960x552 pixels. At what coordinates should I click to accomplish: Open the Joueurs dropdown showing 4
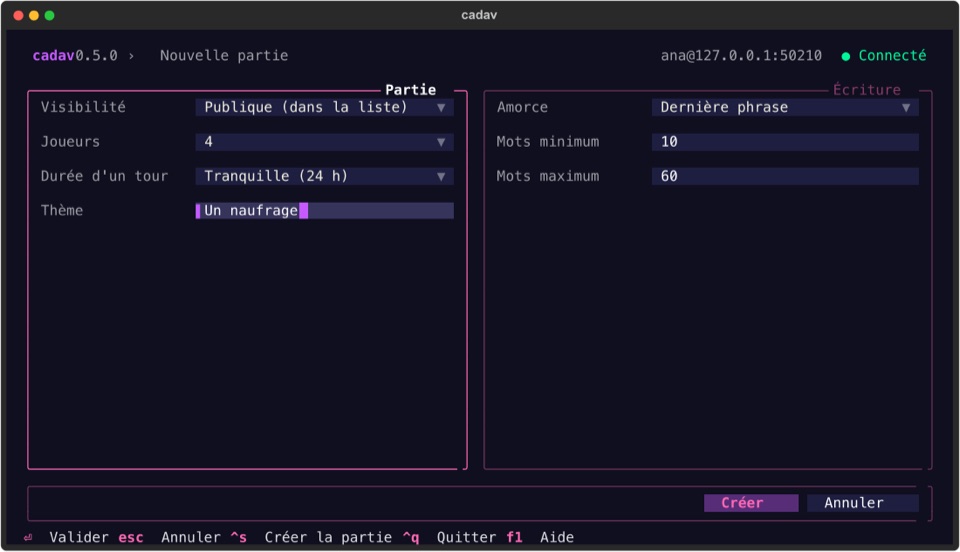[x=324, y=142]
